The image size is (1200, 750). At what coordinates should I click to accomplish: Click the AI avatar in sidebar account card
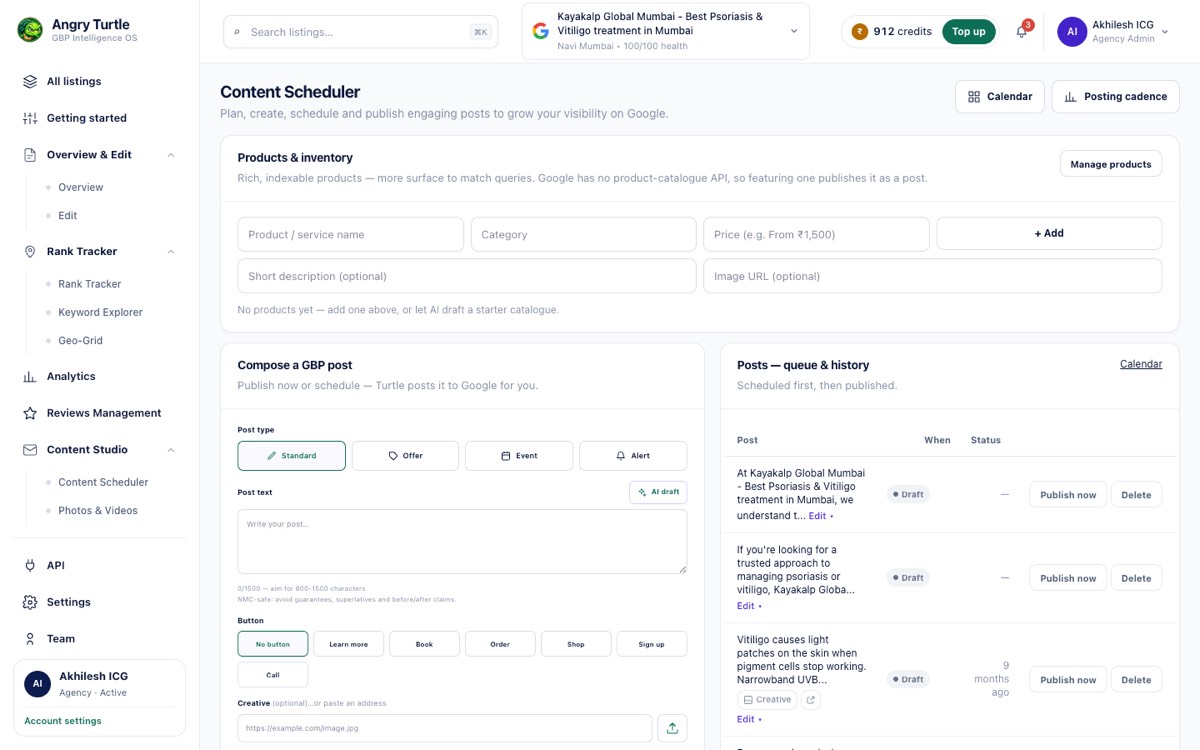click(38, 684)
